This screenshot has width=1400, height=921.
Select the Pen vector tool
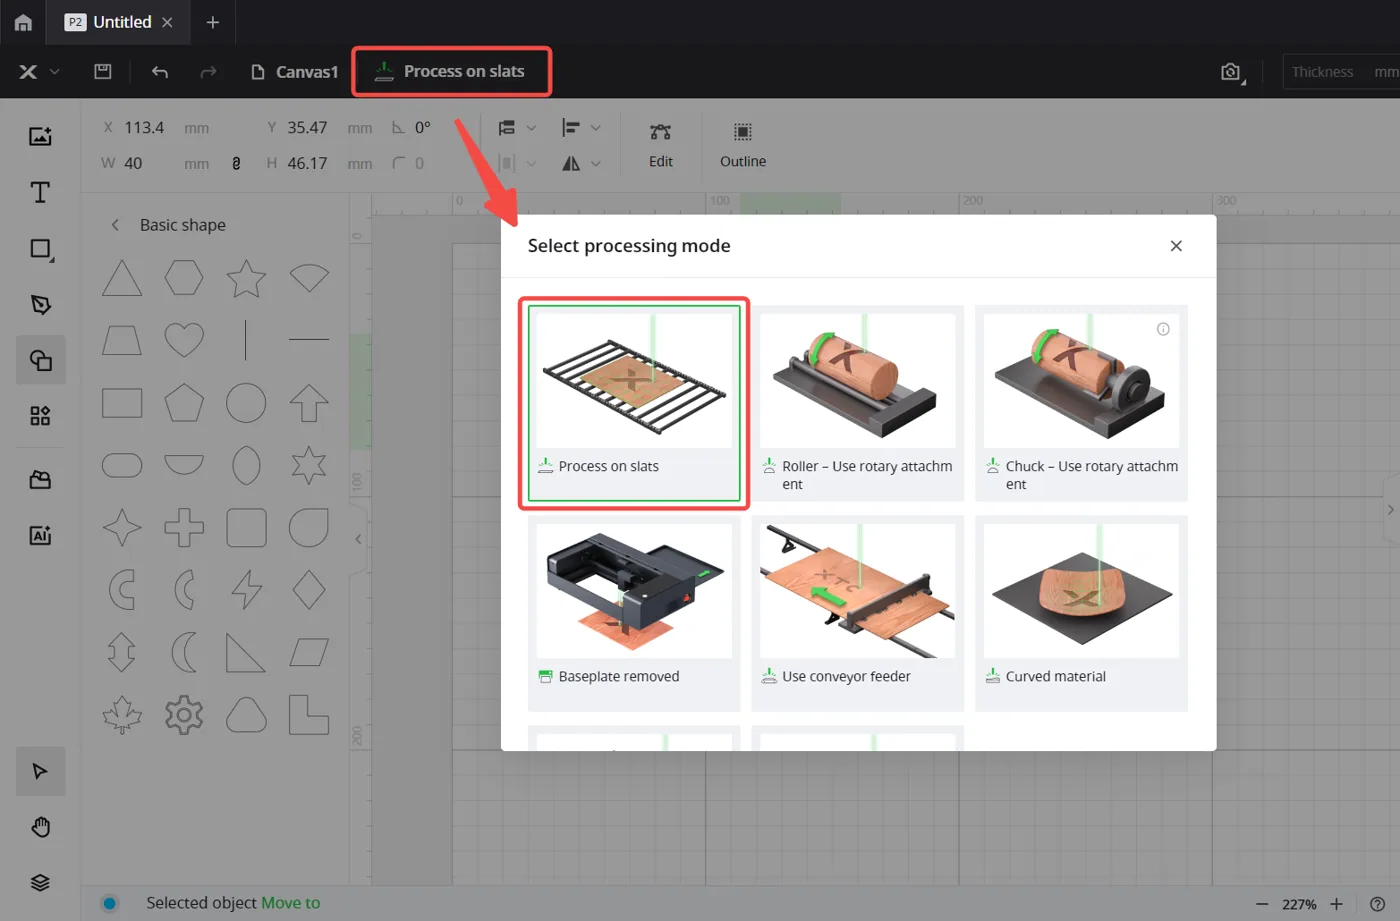pos(40,304)
